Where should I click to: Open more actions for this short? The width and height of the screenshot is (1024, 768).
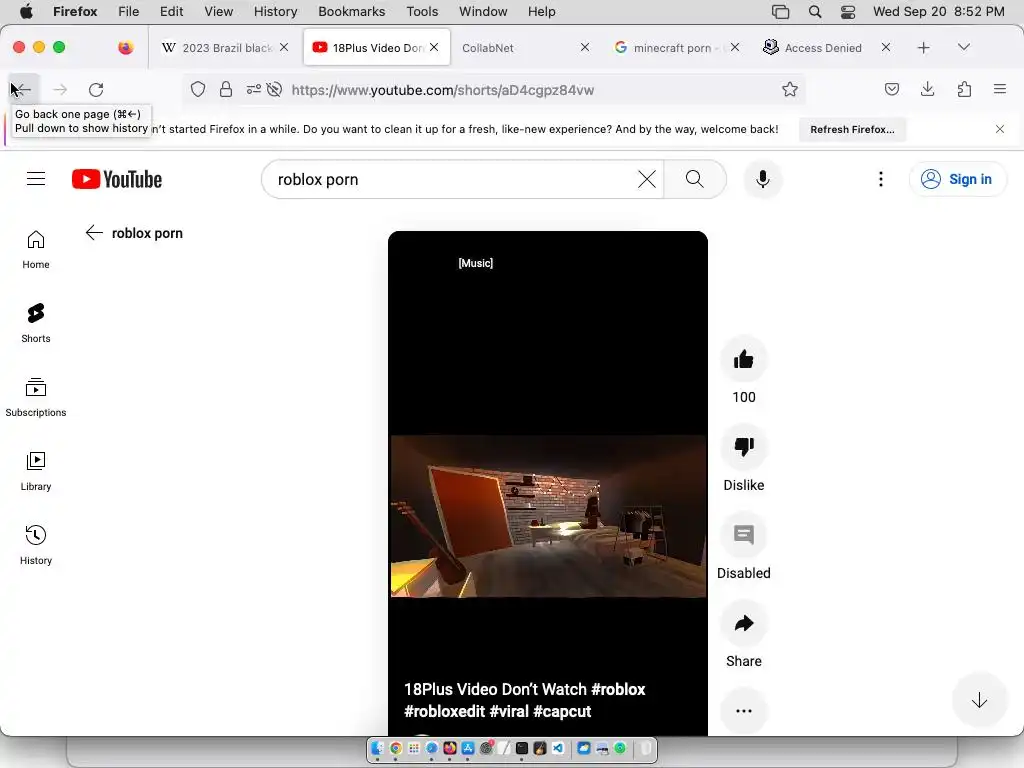[x=744, y=711]
